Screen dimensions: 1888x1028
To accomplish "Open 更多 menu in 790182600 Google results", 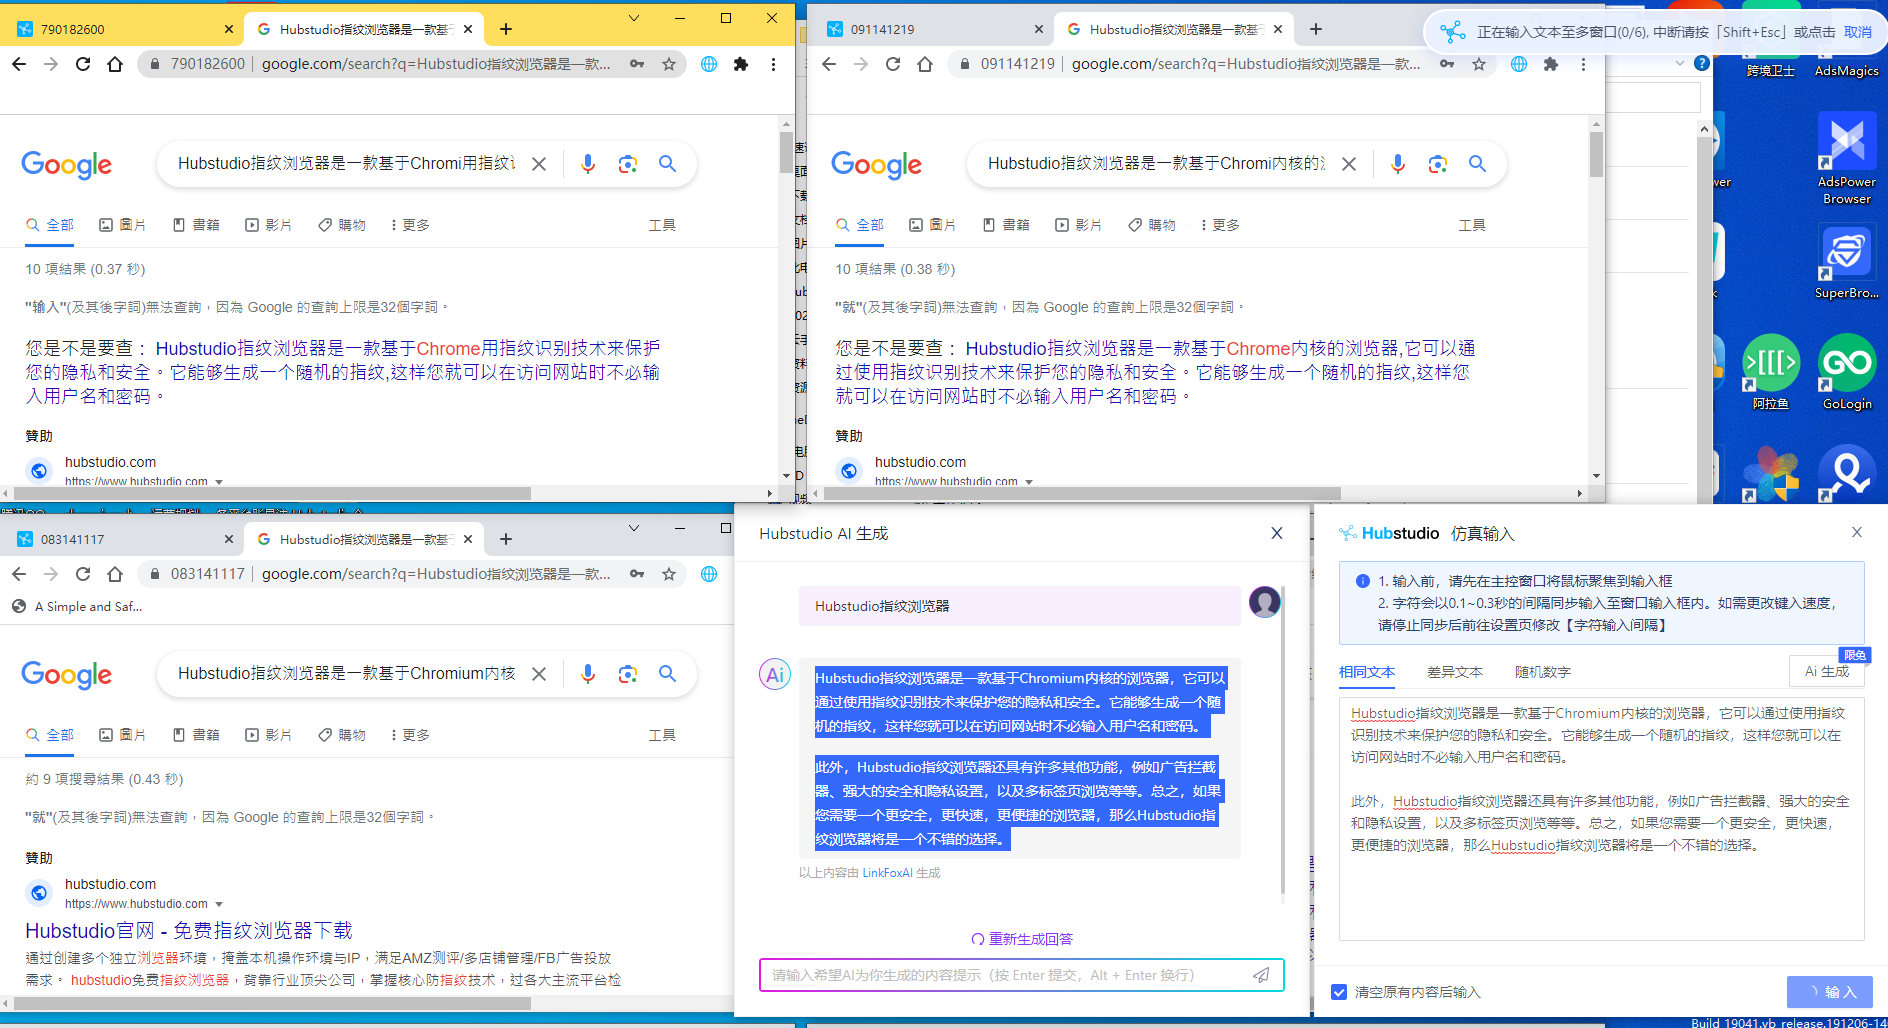I will (x=410, y=225).
